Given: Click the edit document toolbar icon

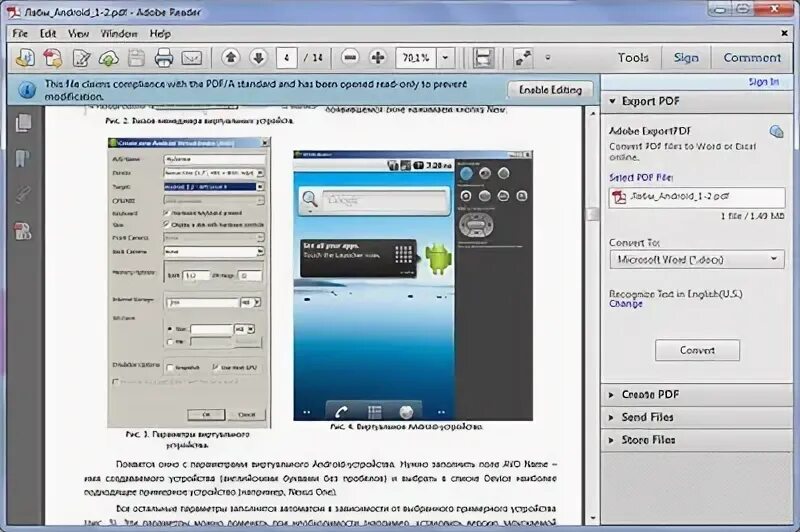Looking at the screenshot, I should point(81,58).
